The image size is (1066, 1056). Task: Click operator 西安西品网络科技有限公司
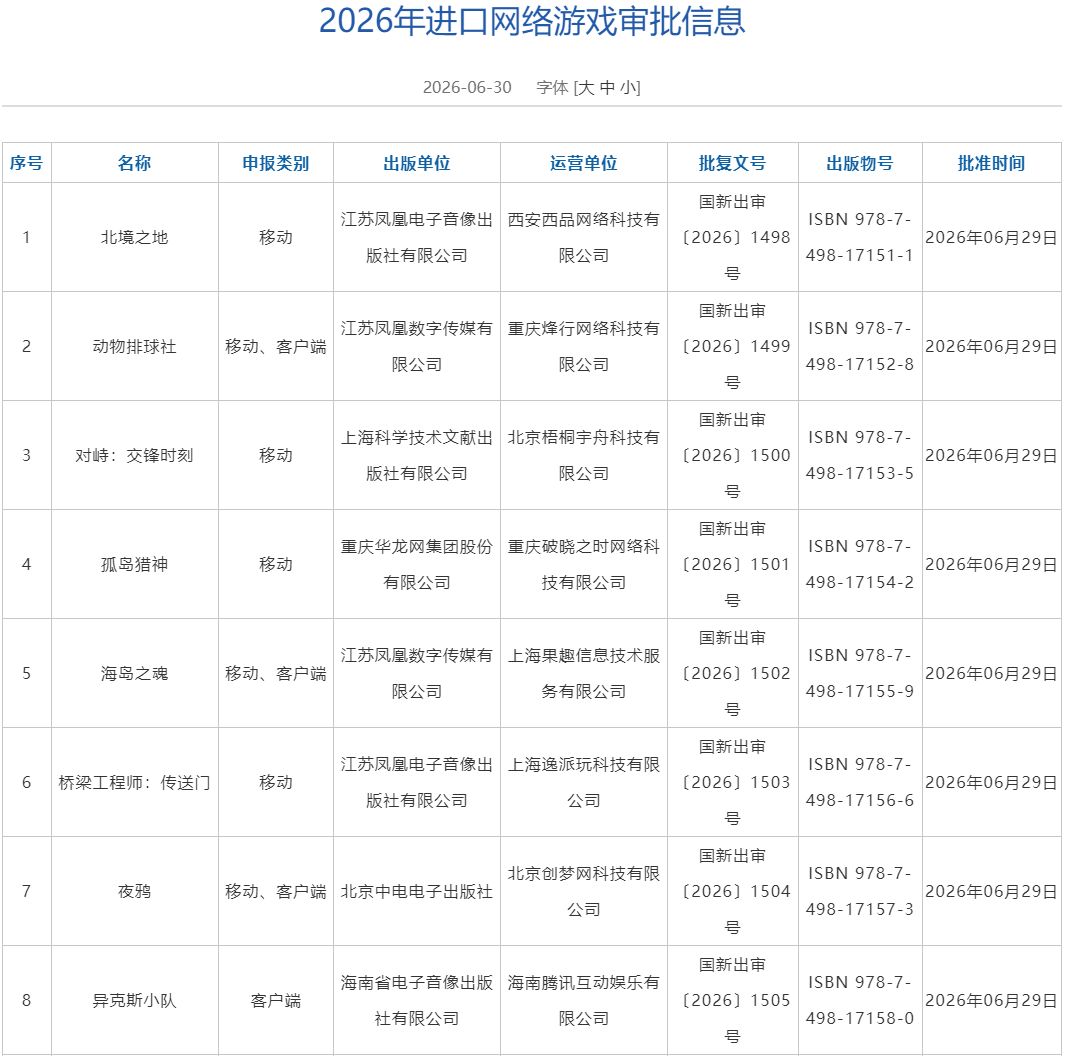[584, 237]
